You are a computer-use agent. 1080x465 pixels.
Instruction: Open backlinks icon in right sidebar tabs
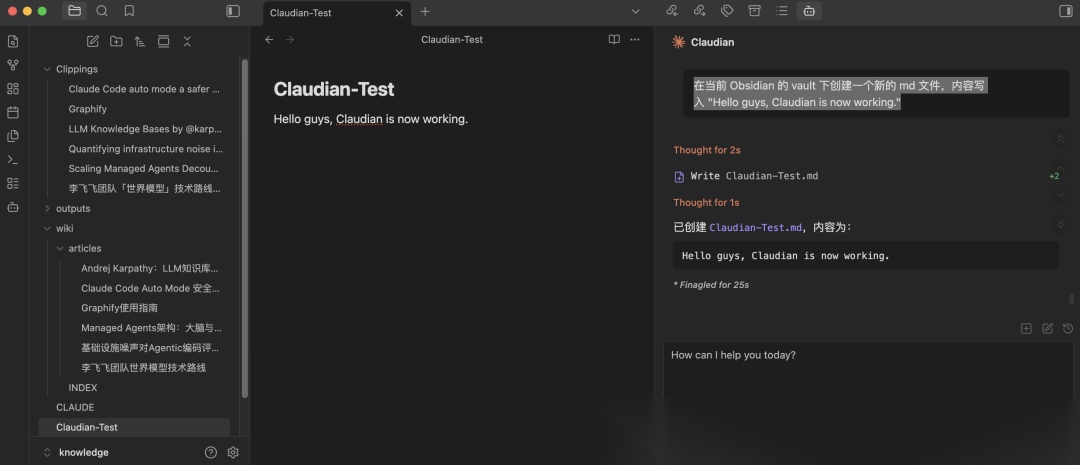[x=673, y=11]
